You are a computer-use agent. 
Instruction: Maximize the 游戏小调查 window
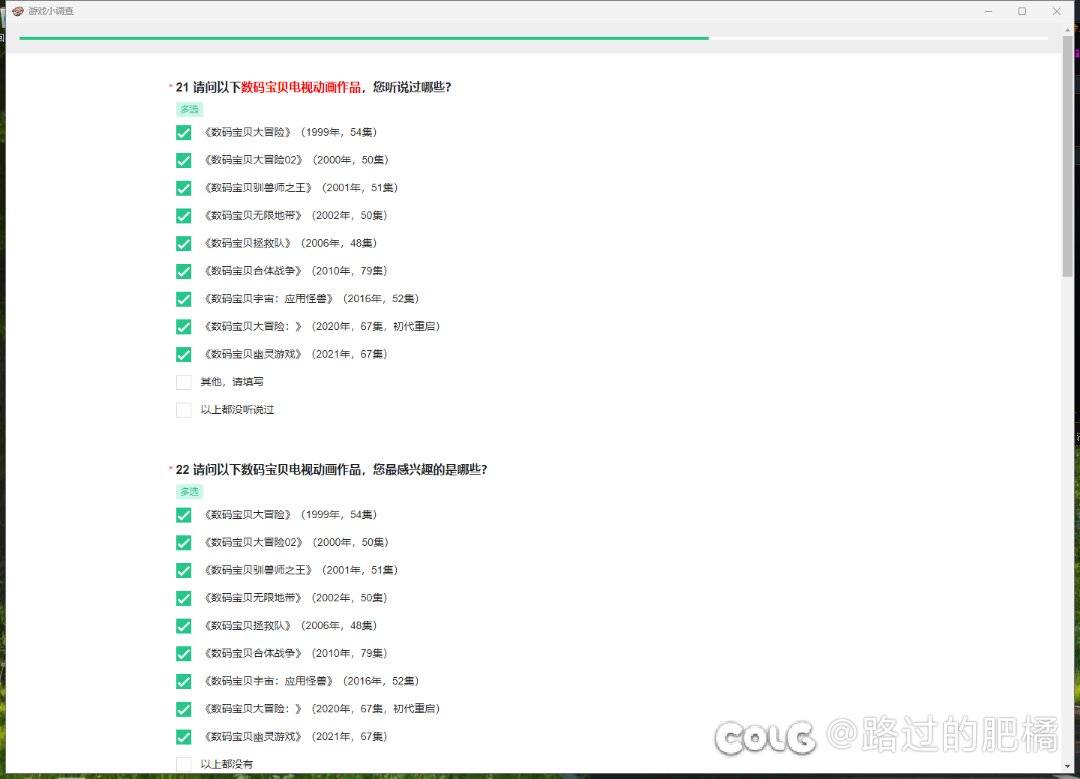tap(1022, 11)
